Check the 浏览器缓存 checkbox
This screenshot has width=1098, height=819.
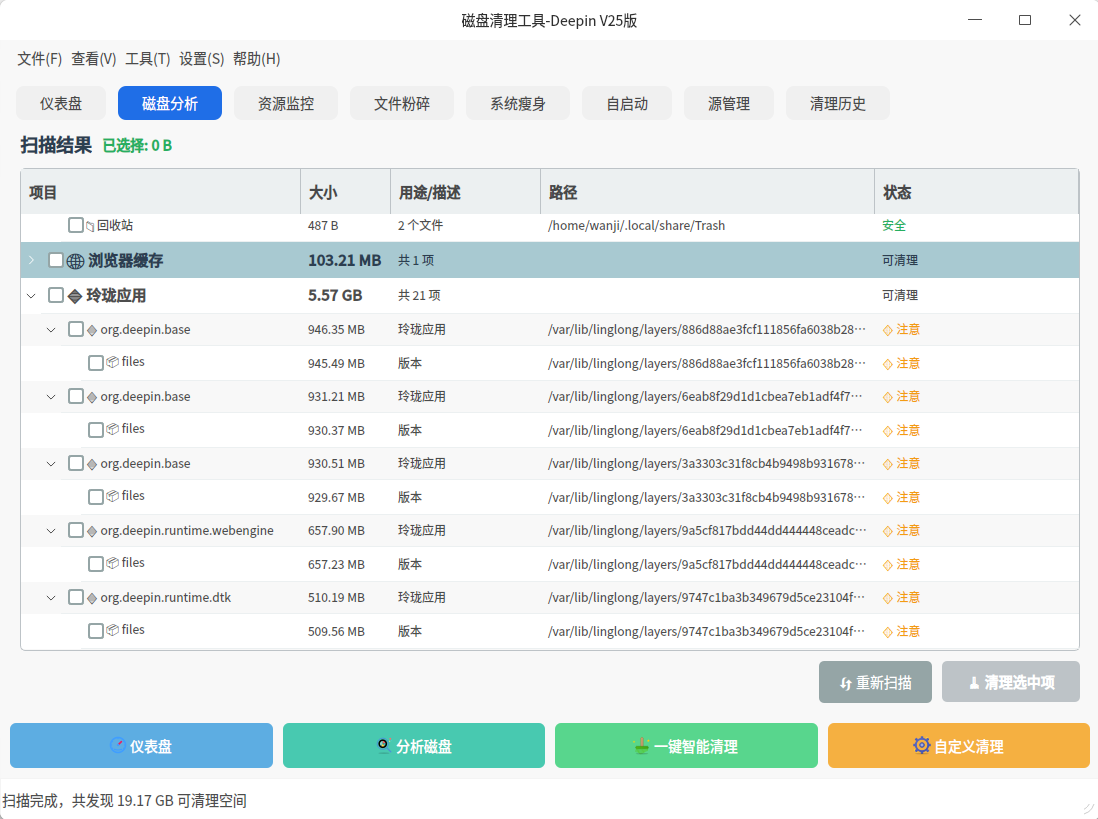coord(56,260)
